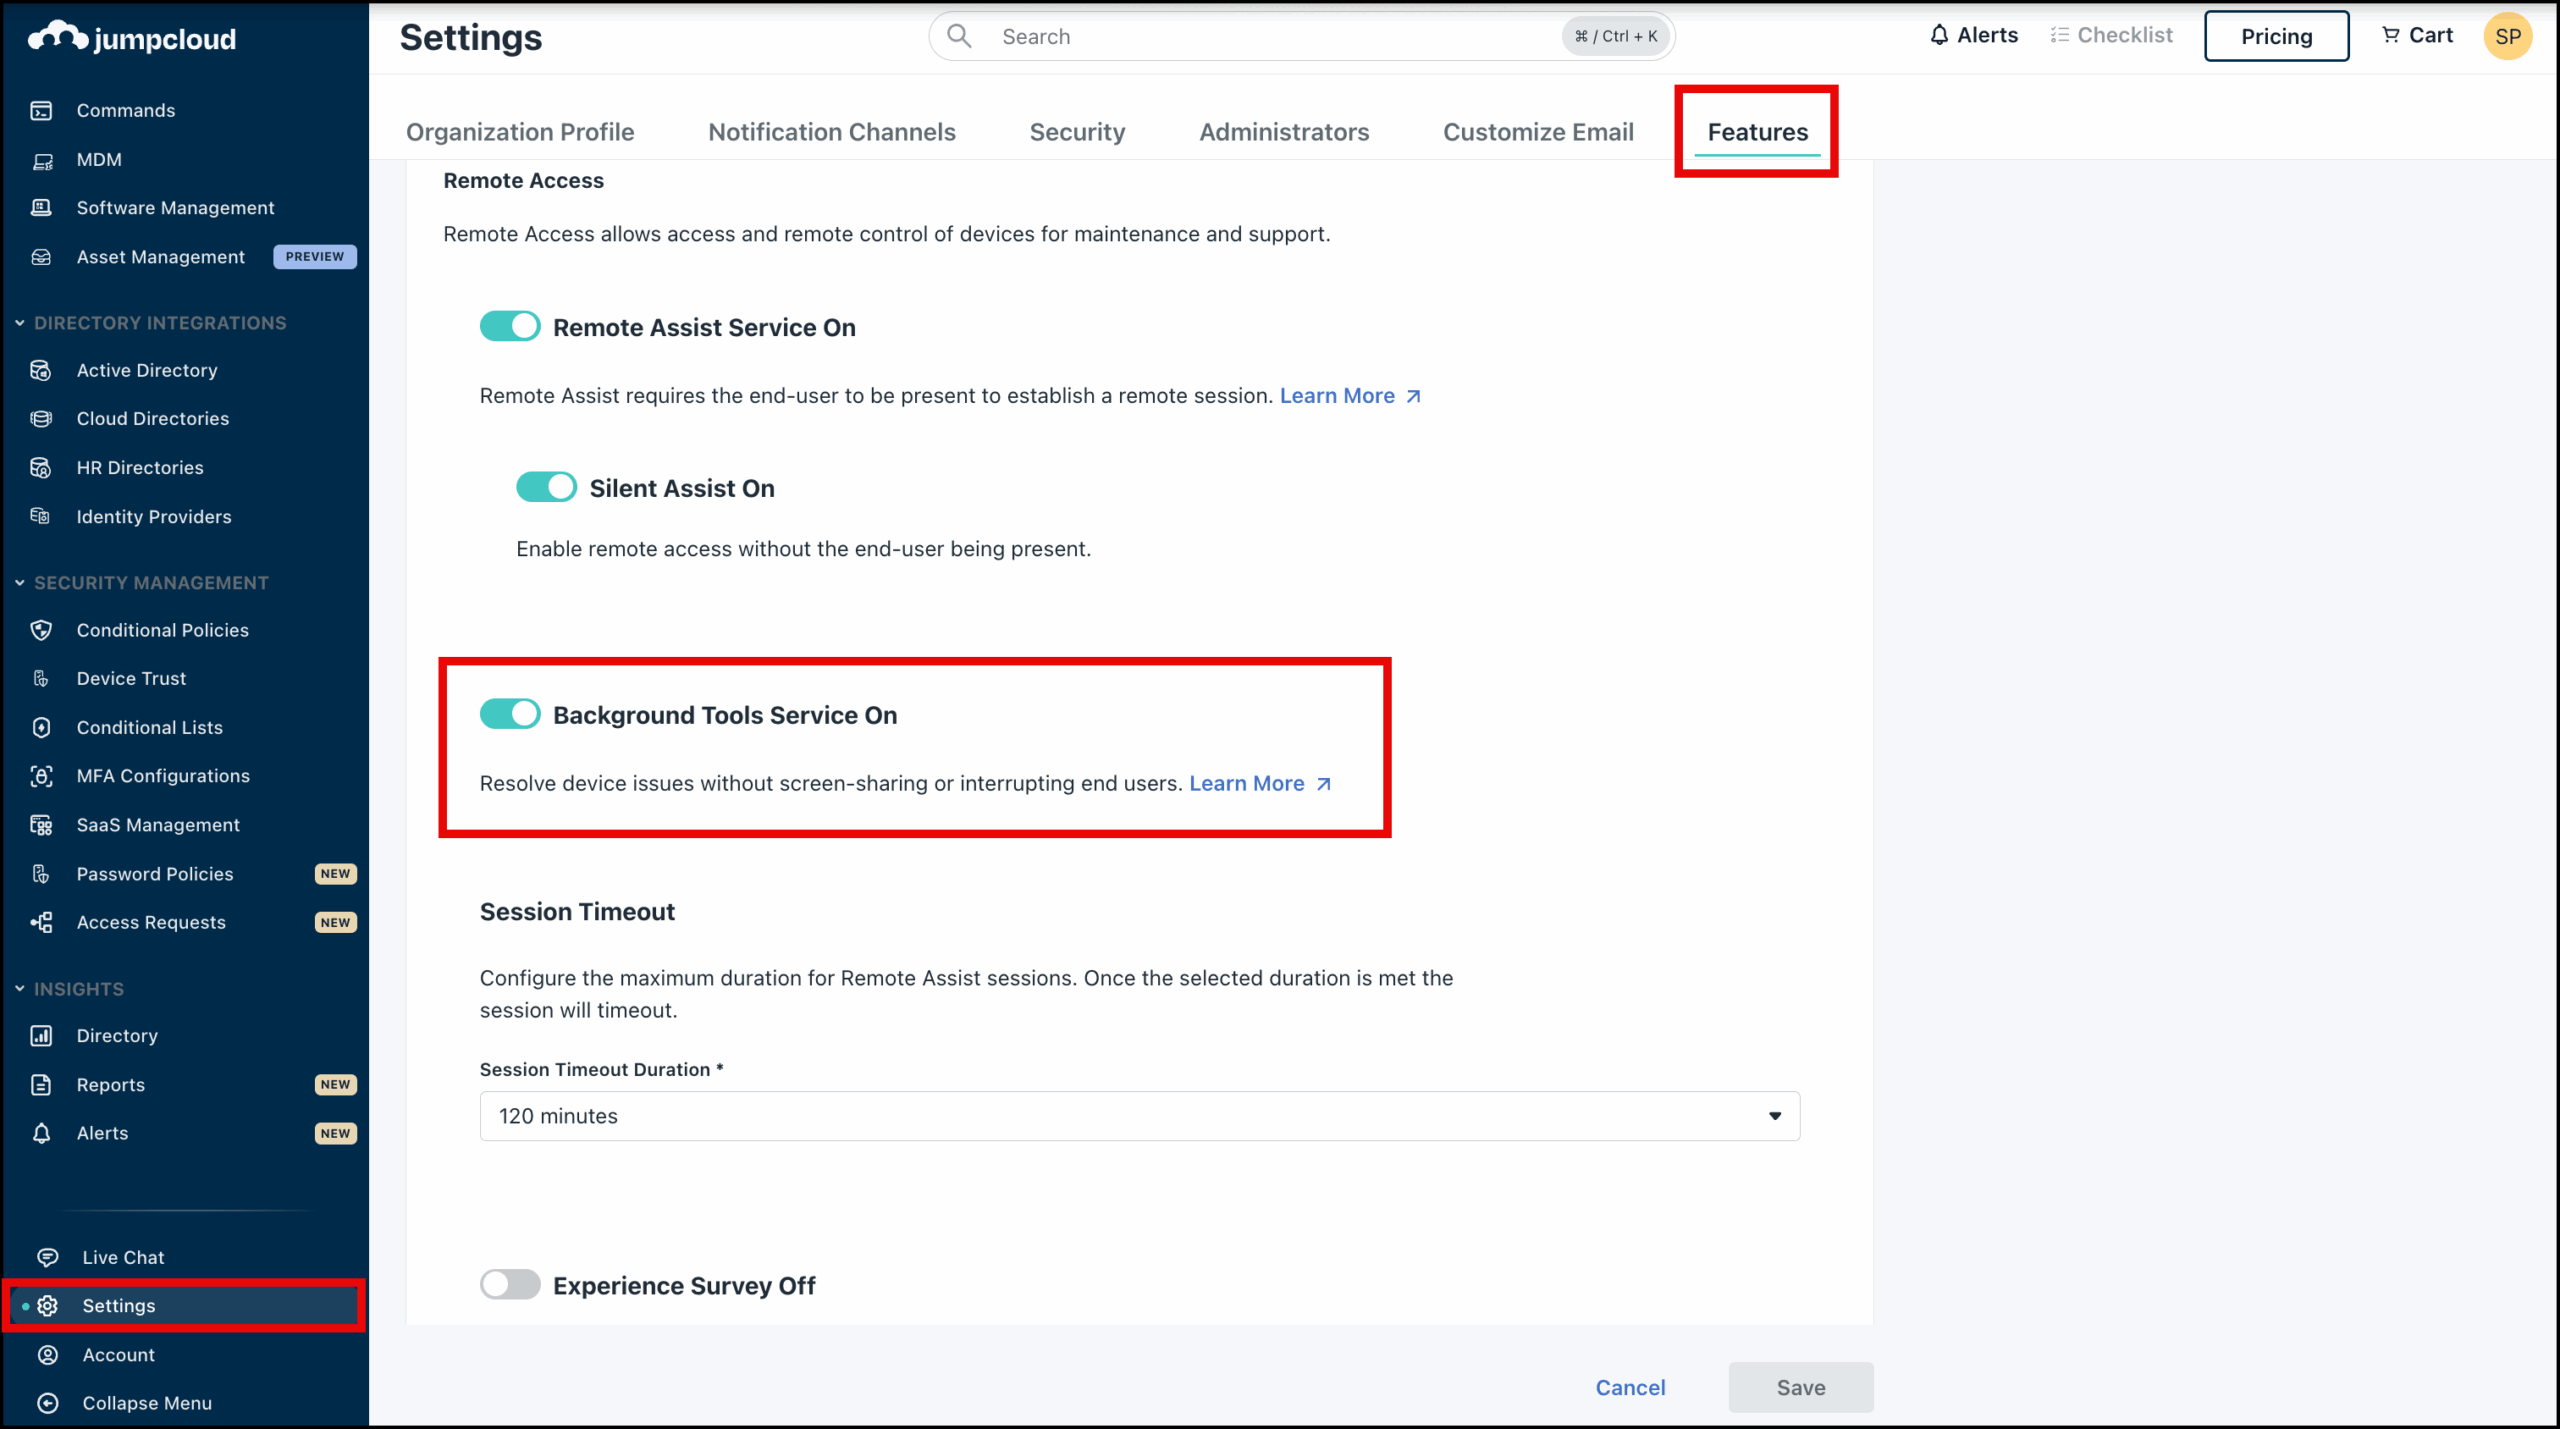Screen dimensions: 2560x1429
Task: Open Session Timeout Duration dropdown
Action: click(1140, 1116)
